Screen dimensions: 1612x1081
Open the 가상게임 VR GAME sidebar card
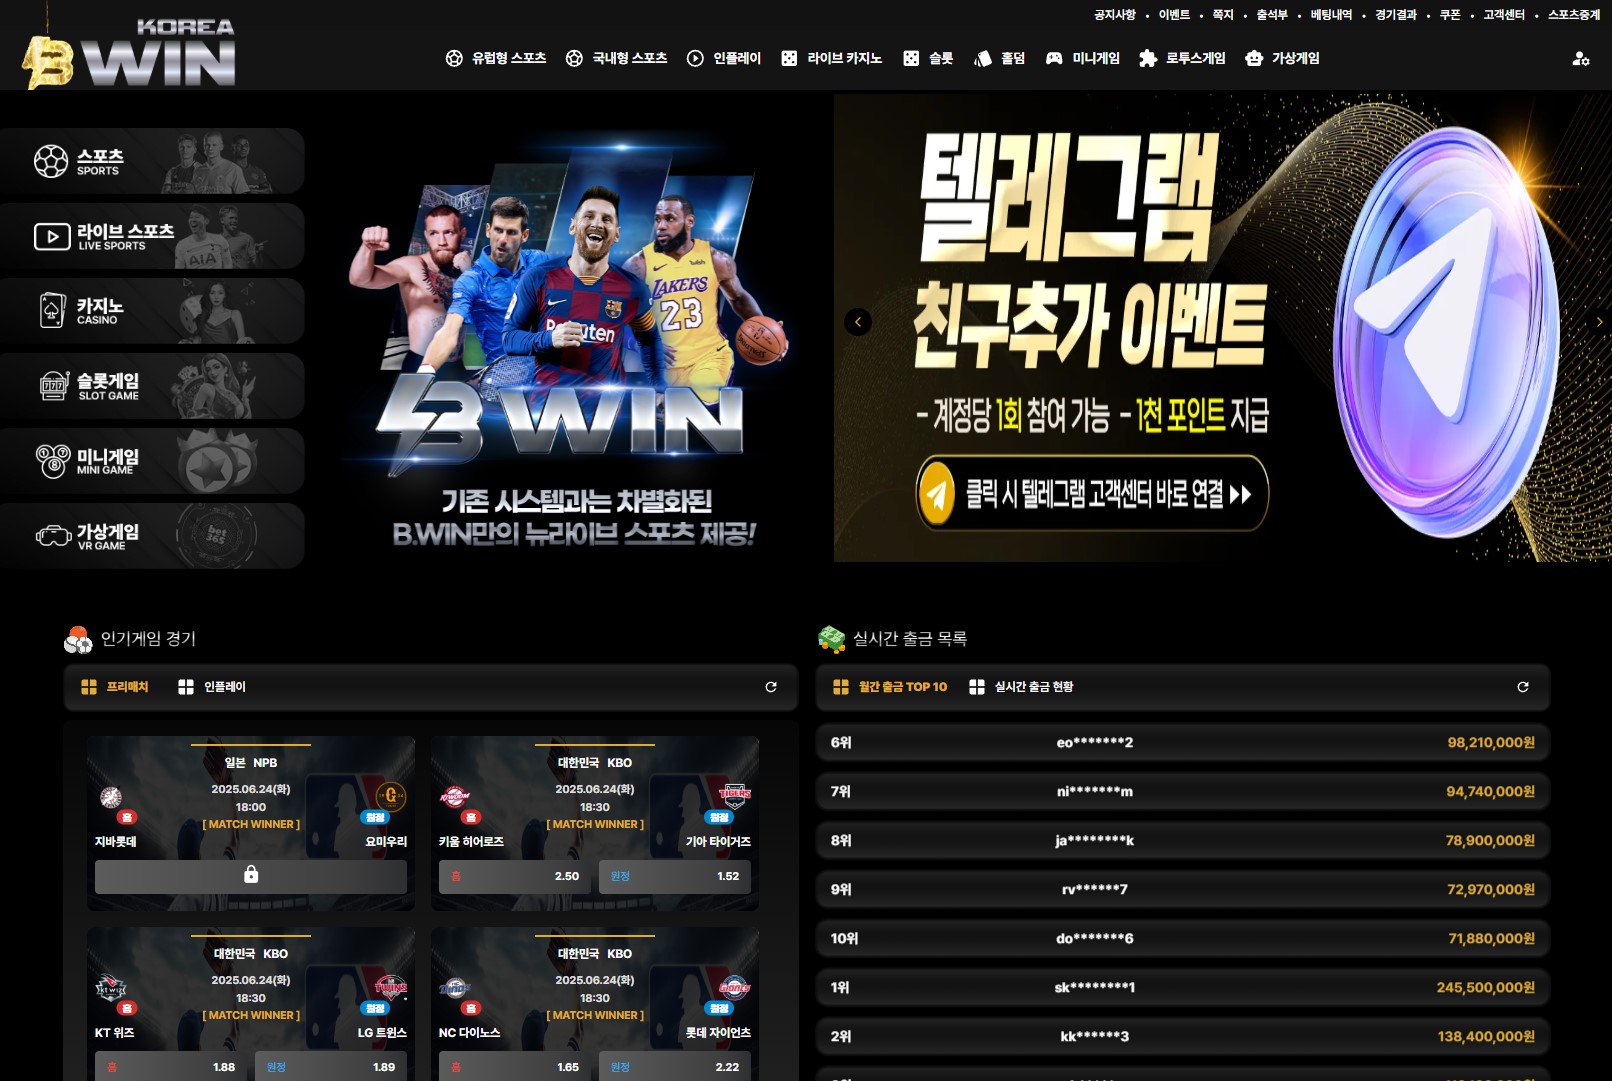tap(152, 536)
